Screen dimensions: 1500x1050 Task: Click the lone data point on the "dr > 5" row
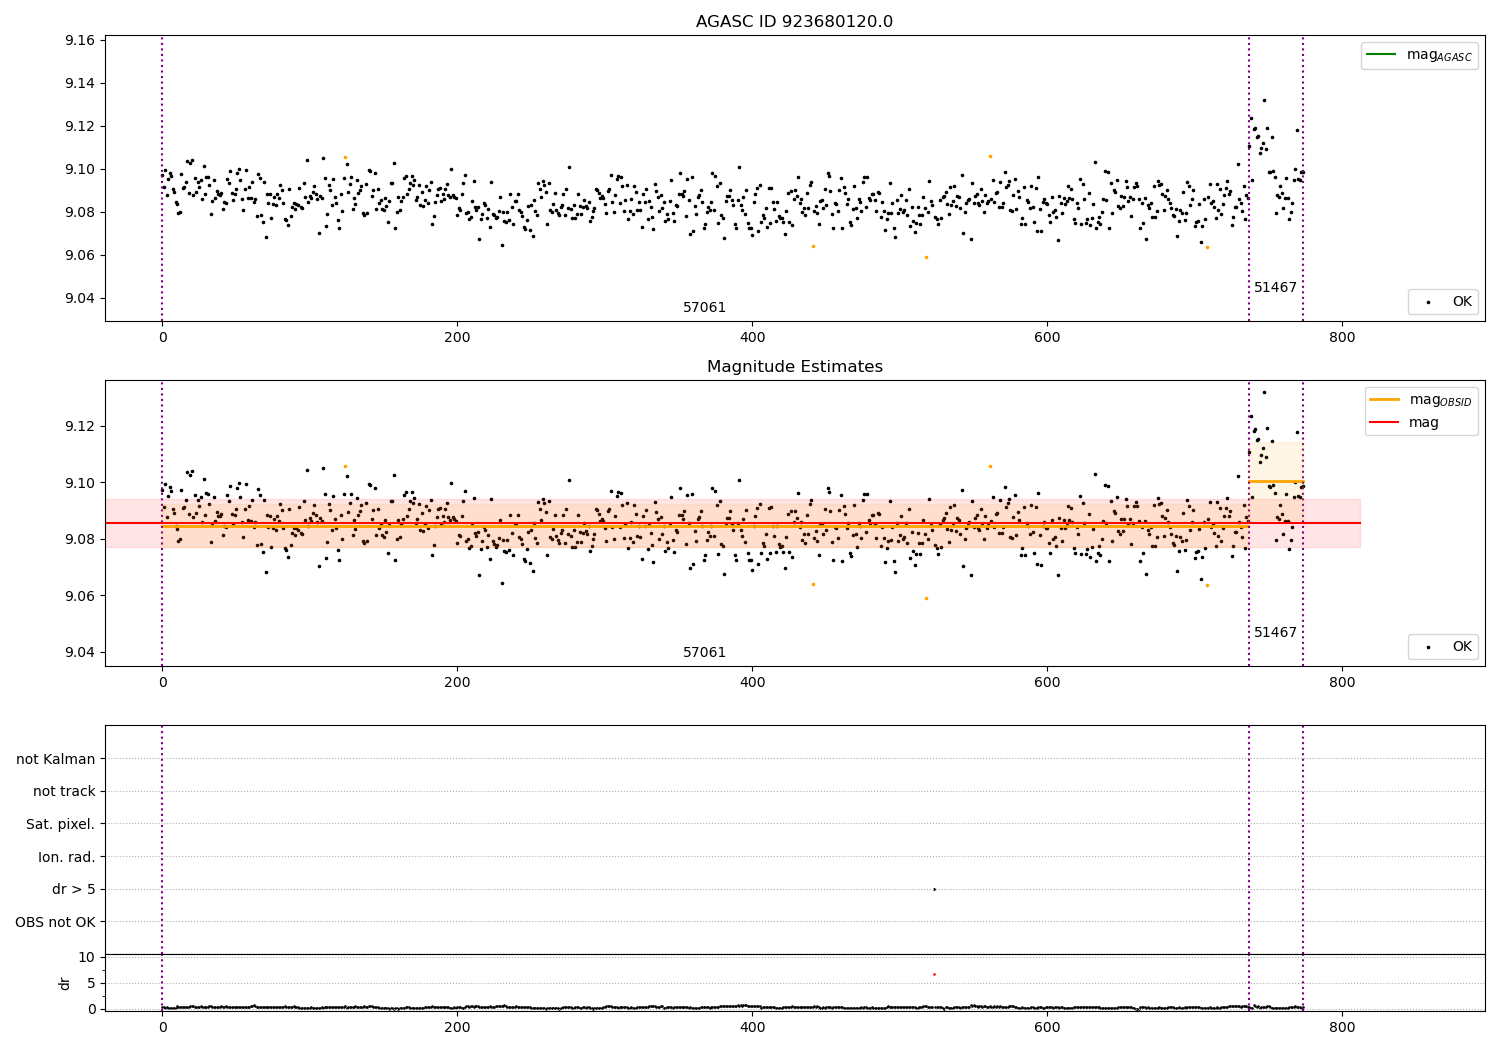point(934,889)
